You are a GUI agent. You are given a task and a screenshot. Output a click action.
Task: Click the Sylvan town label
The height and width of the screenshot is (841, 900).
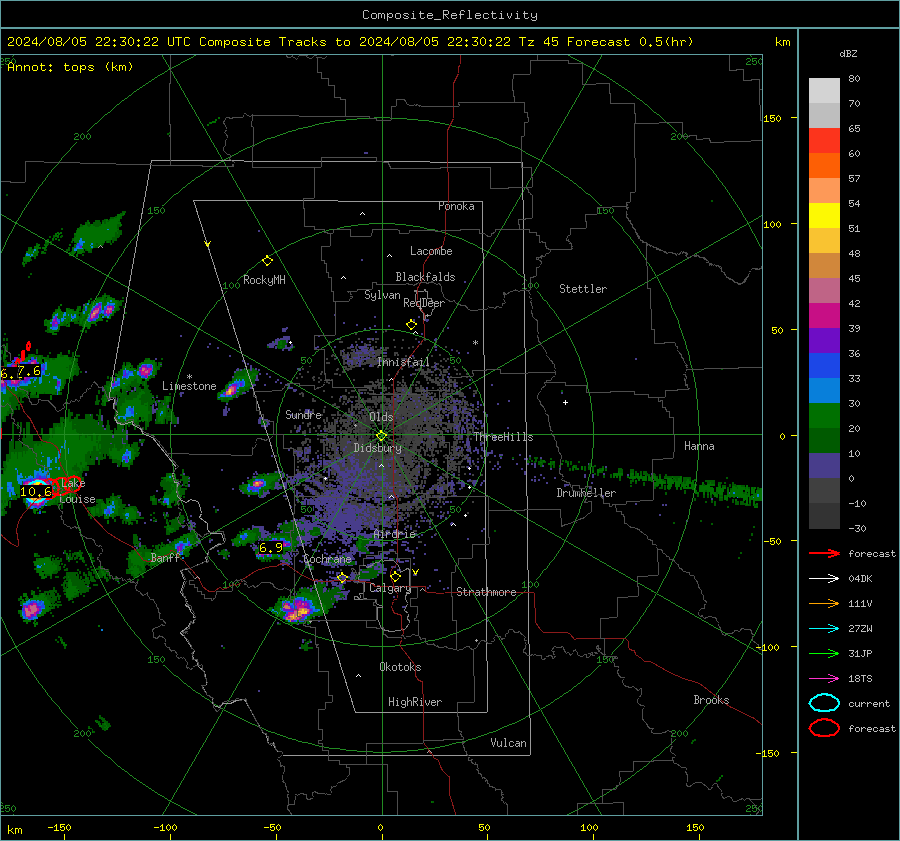click(x=382, y=295)
